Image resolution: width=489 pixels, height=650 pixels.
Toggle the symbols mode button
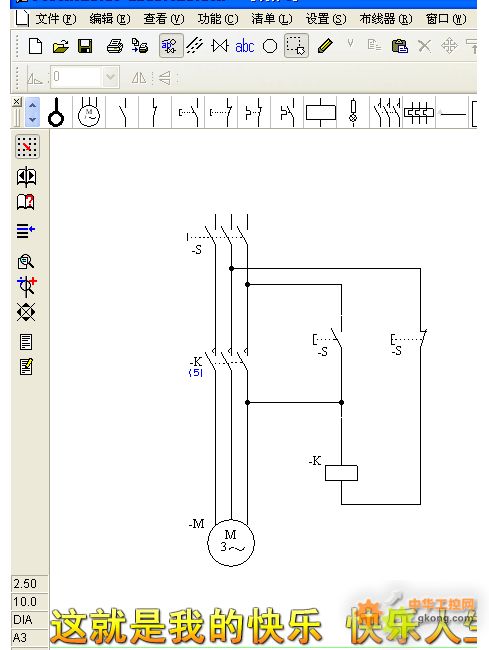[x=171, y=46]
